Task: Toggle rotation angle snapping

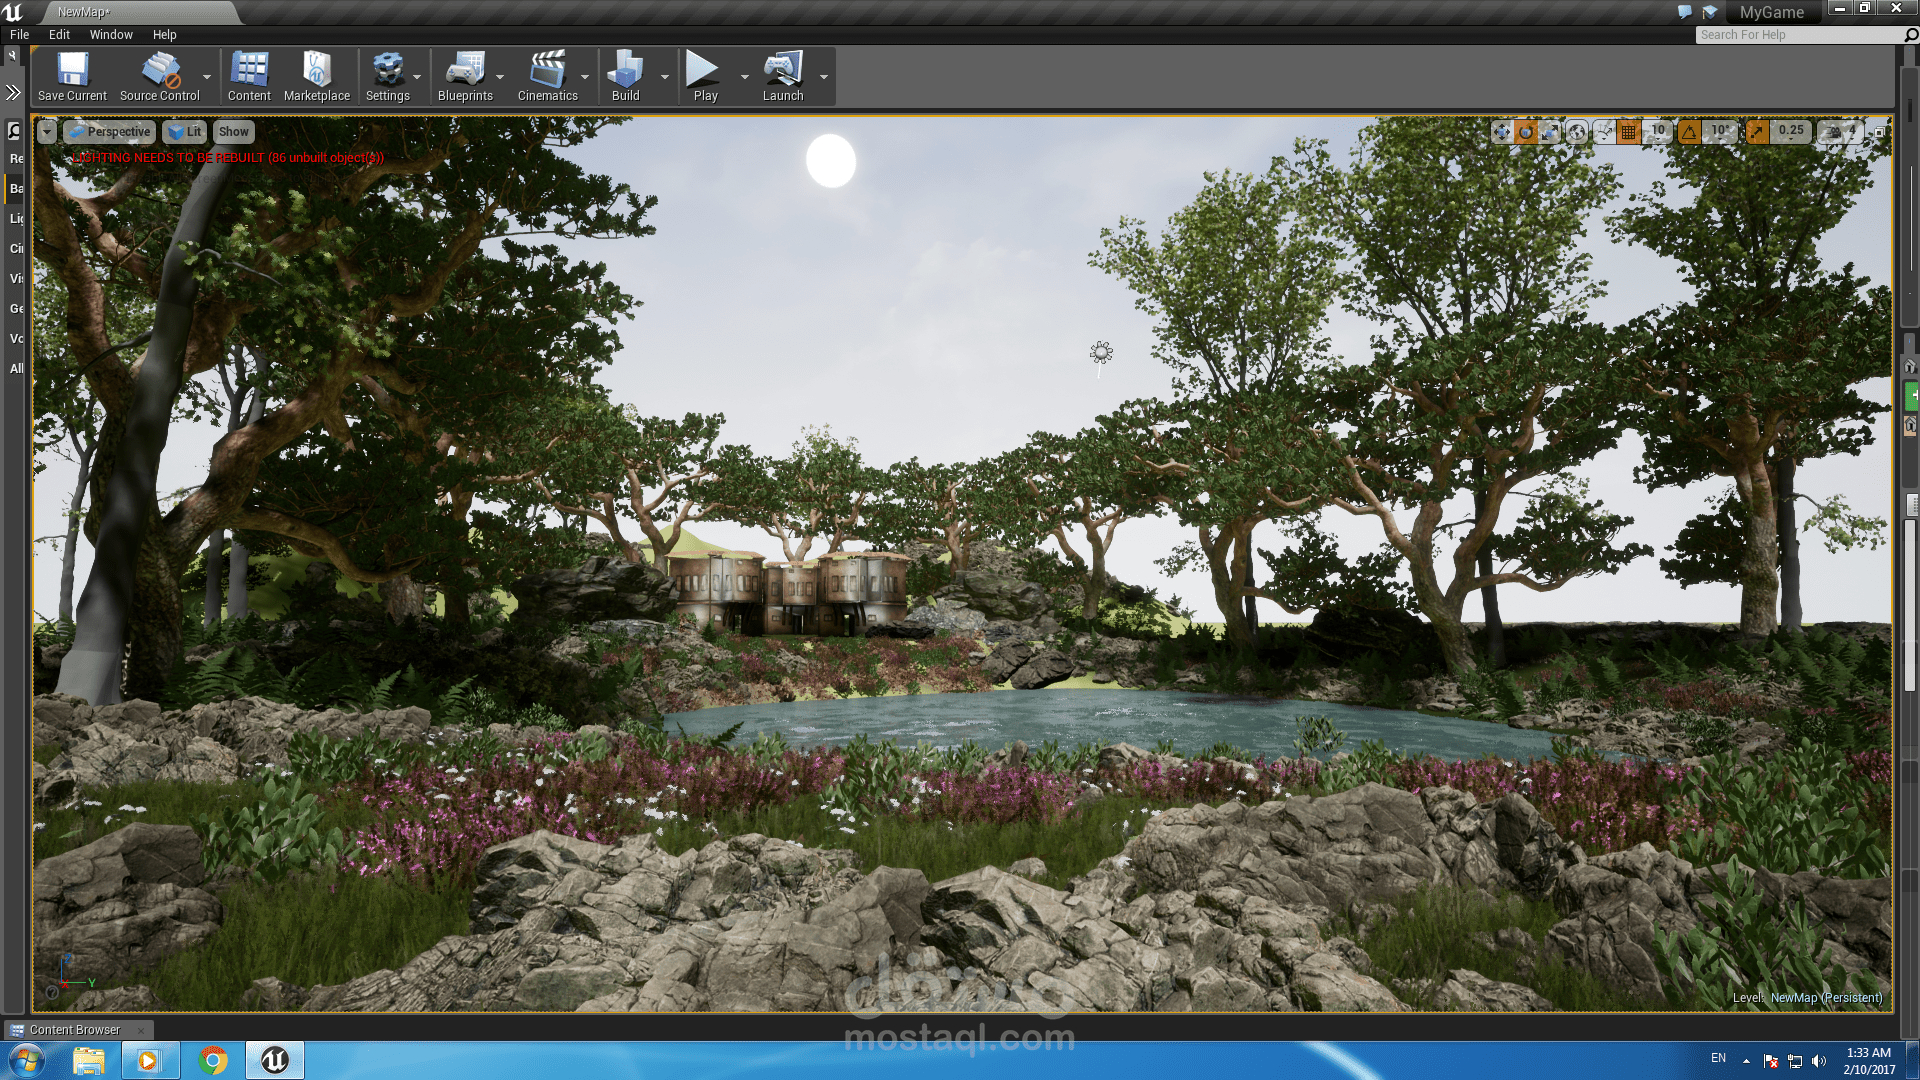Action: click(1689, 132)
